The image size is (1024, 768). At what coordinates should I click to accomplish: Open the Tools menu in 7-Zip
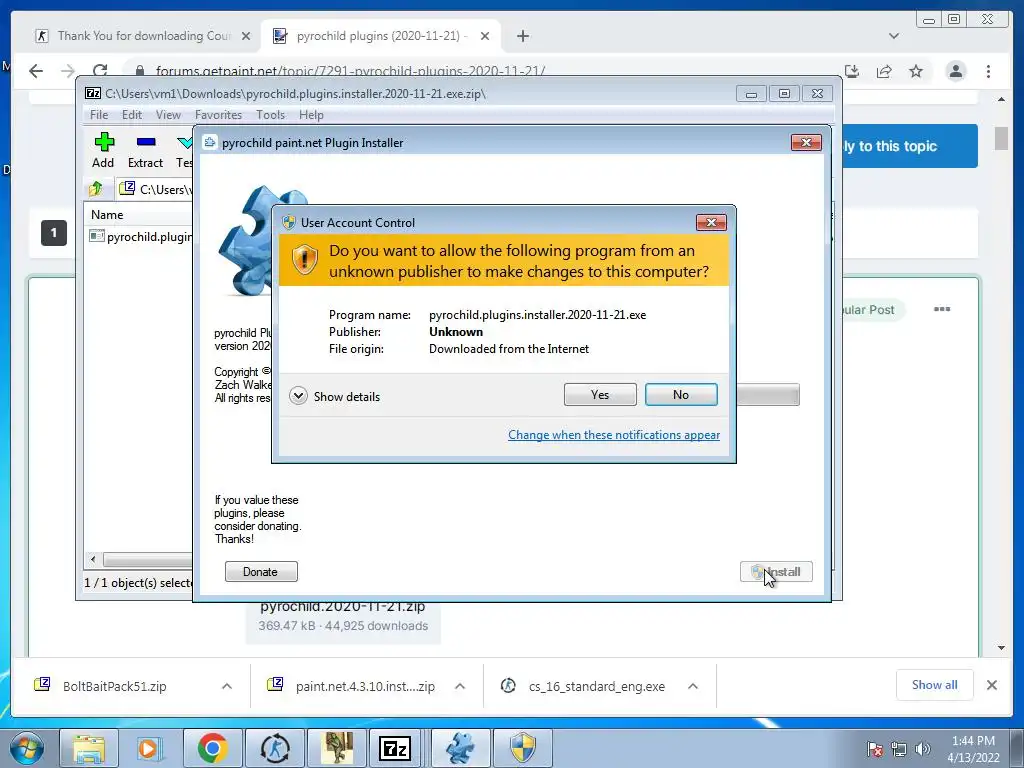pyautogui.click(x=270, y=115)
